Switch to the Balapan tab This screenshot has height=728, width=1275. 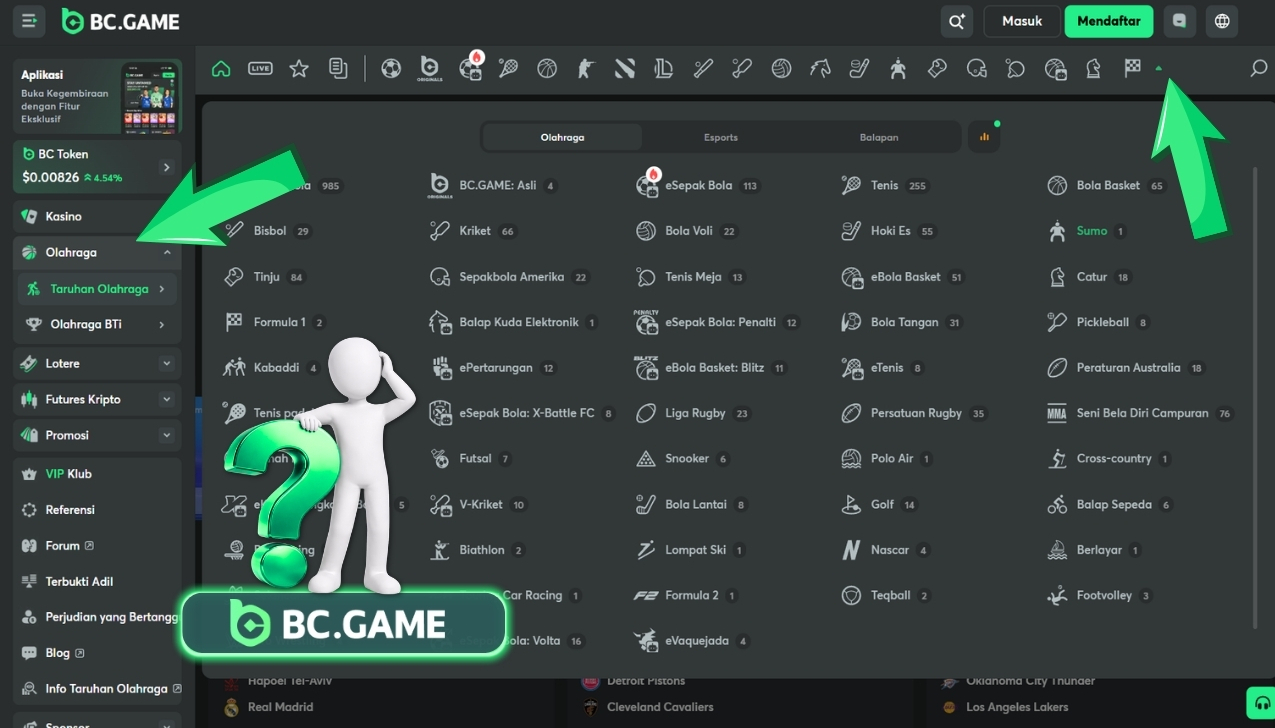(x=879, y=137)
